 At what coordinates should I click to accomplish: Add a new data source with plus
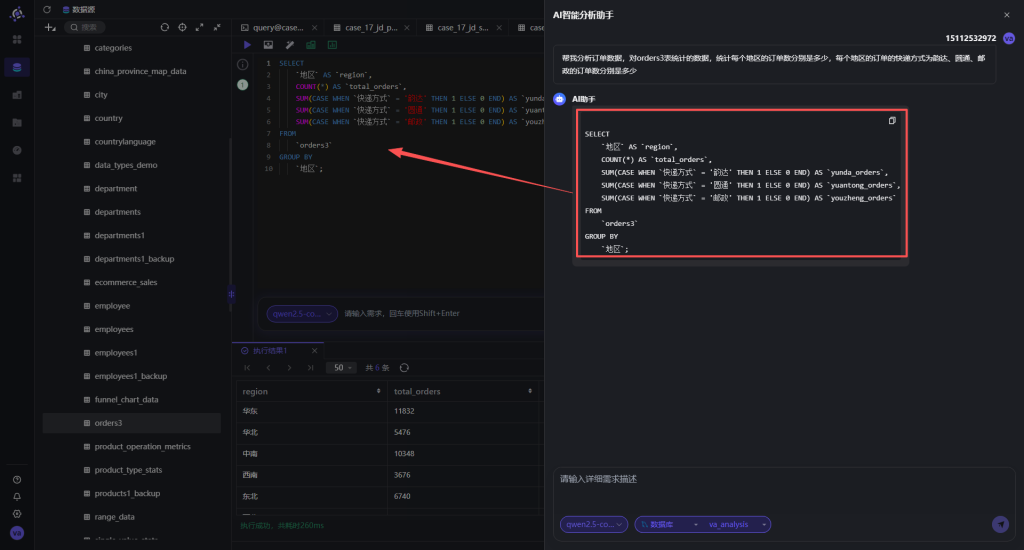click(50, 27)
